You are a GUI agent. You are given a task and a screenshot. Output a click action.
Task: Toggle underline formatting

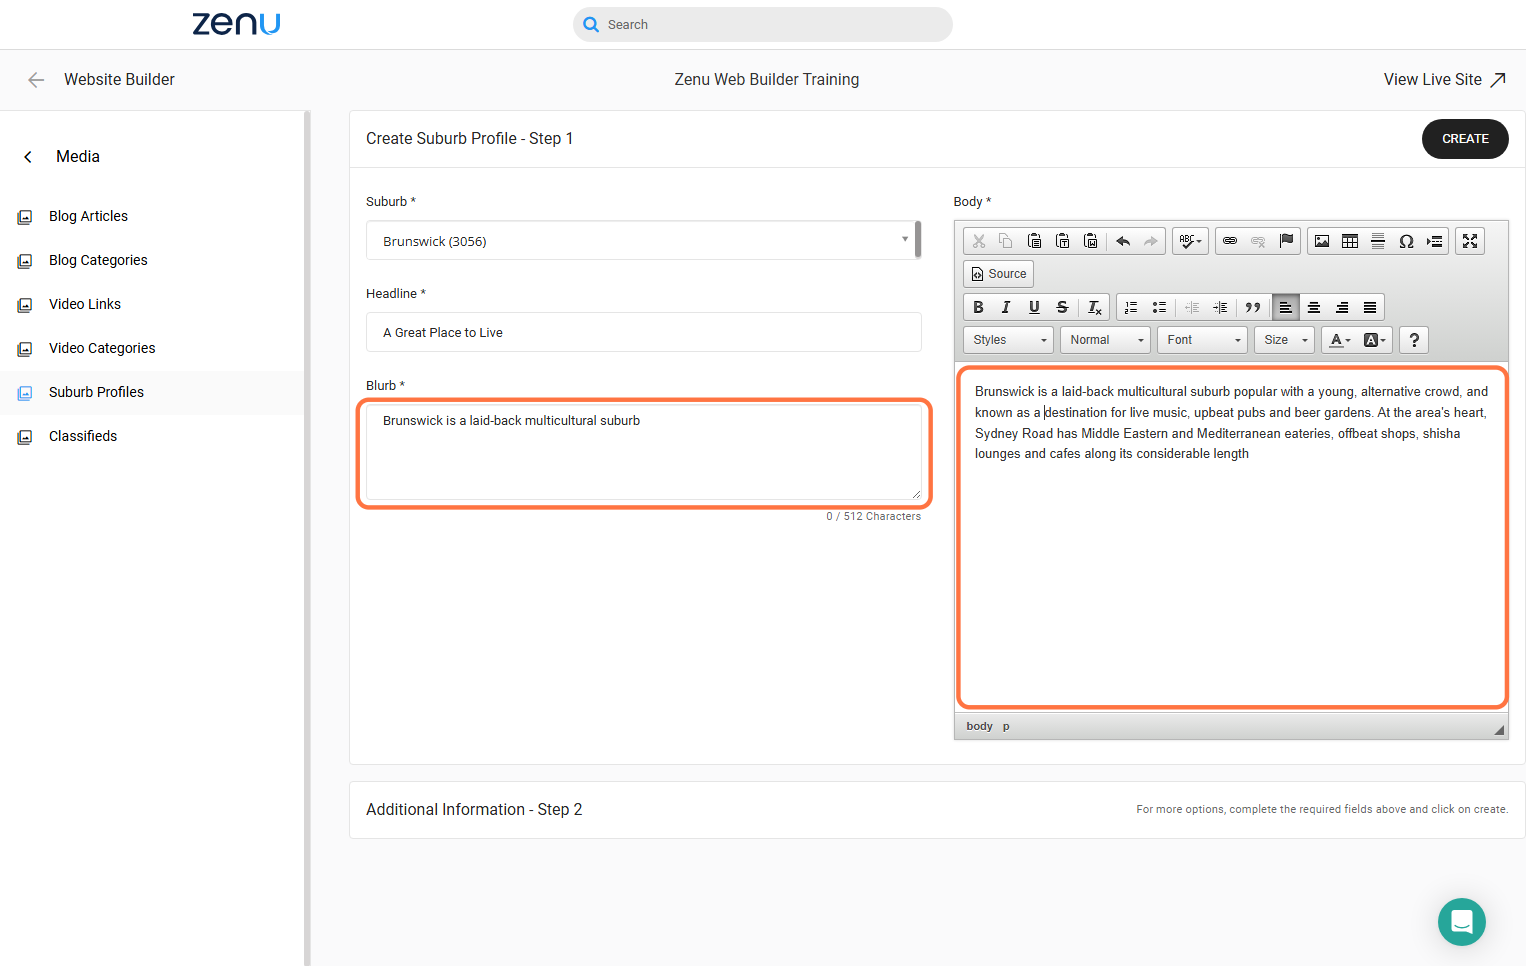coord(1034,307)
